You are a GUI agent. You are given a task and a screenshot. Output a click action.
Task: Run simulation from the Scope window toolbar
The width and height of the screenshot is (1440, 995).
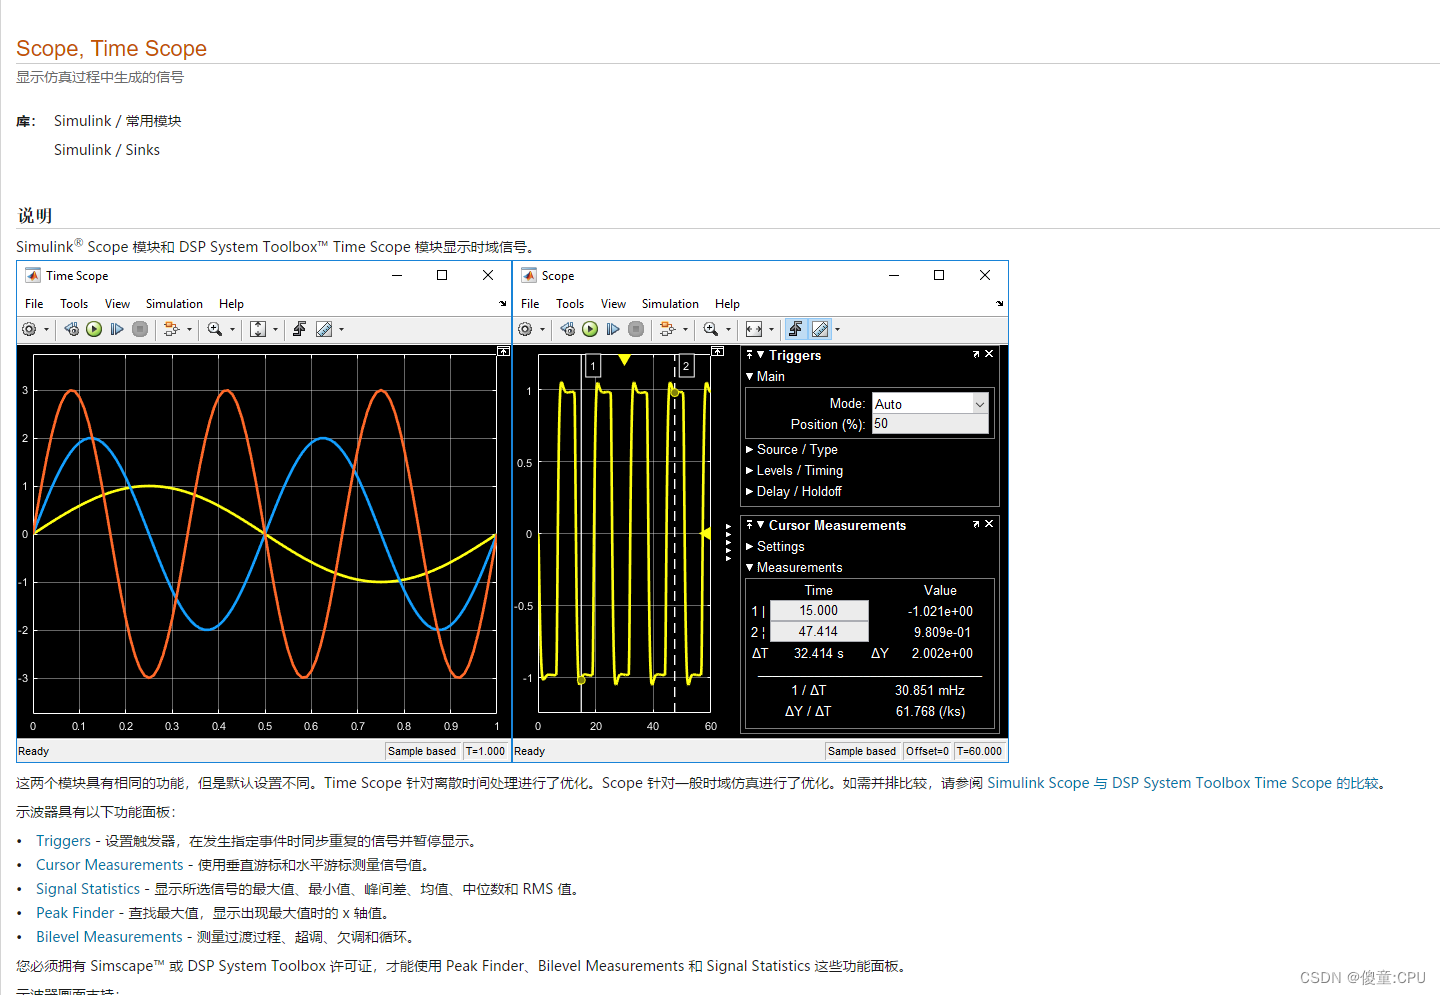[590, 329]
